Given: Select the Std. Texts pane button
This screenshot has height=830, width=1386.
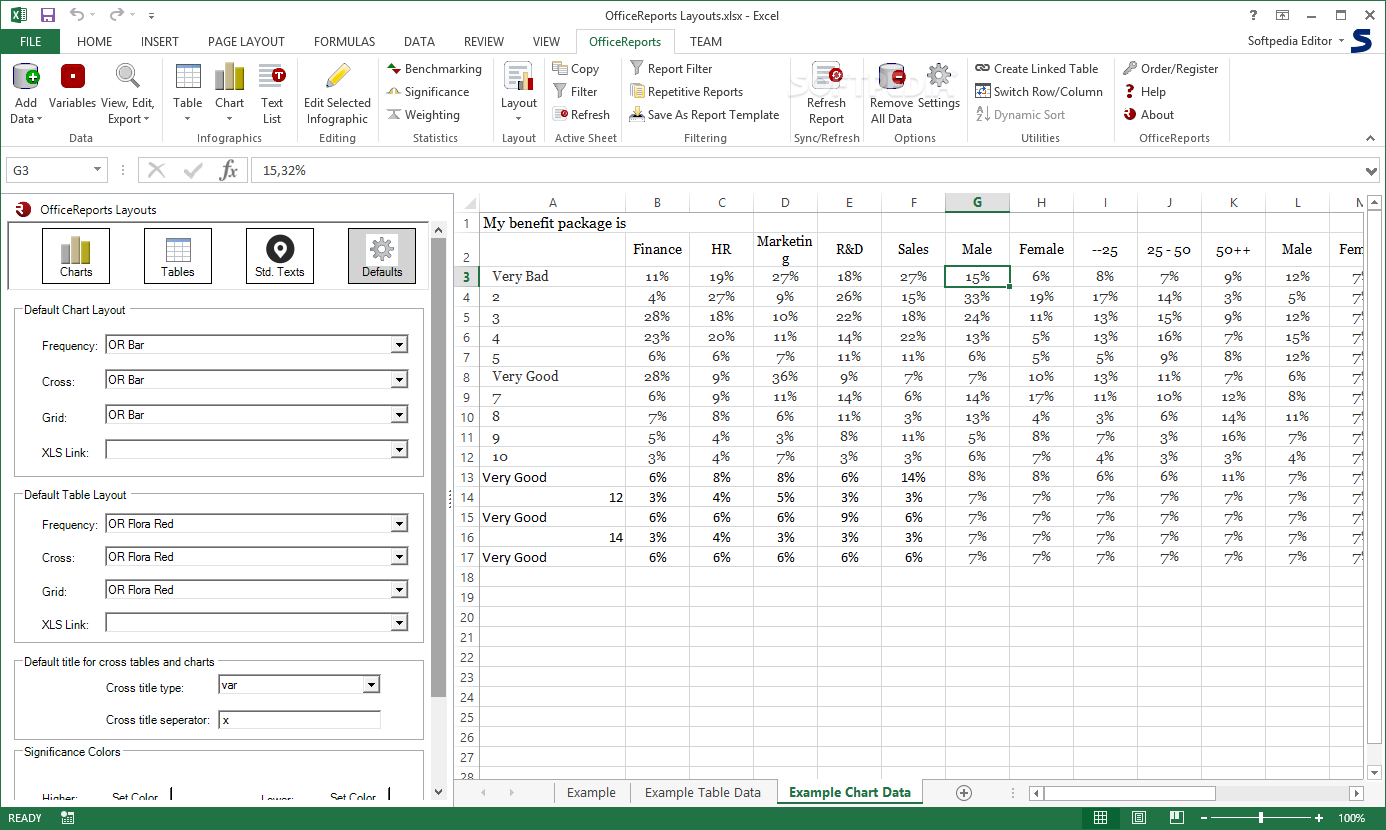Looking at the screenshot, I should point(280,256).
